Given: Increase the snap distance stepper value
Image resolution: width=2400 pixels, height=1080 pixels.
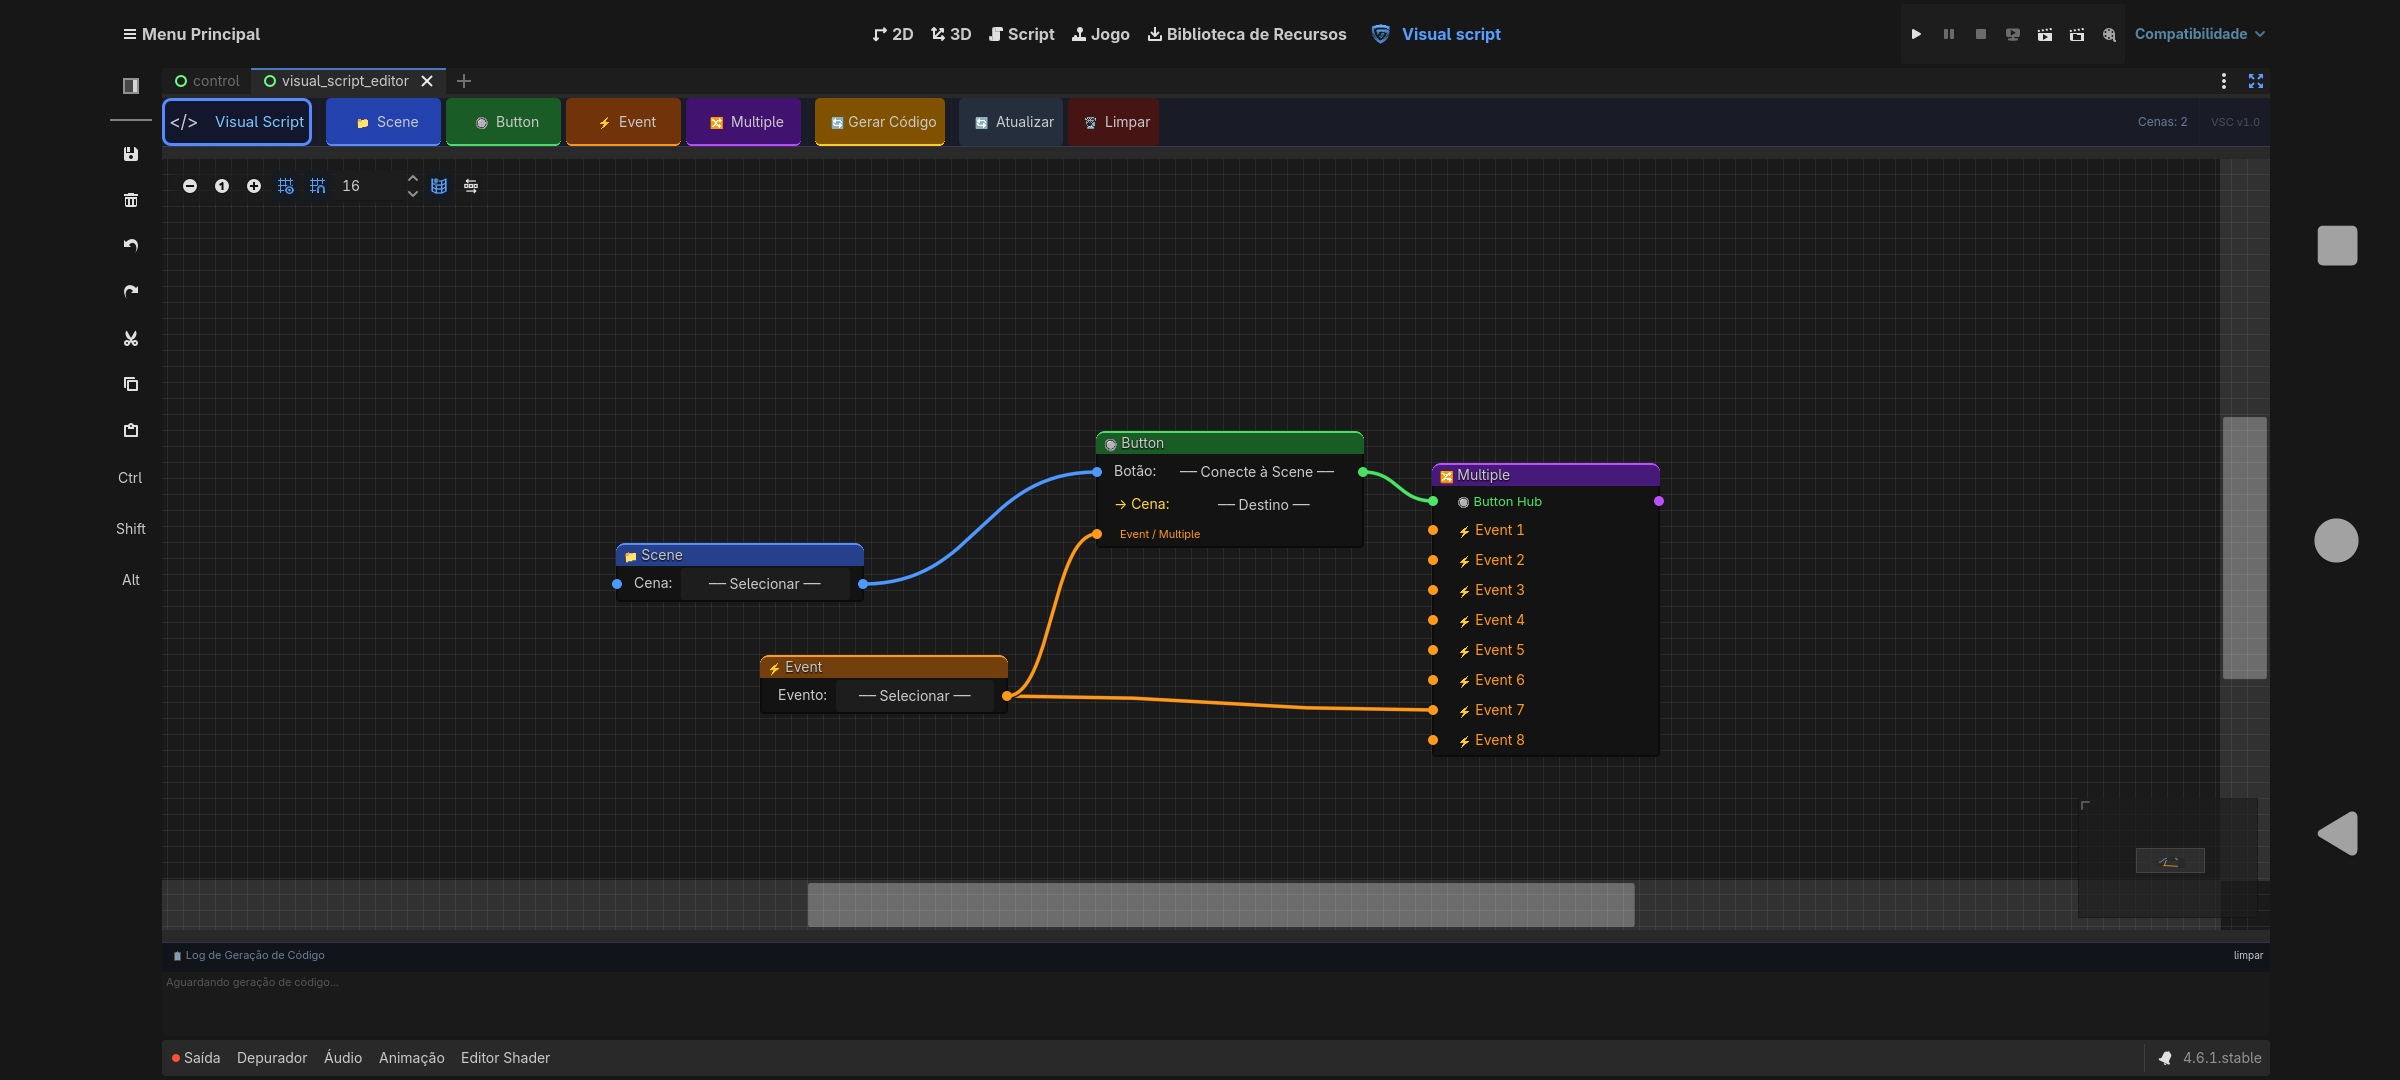Looking at the screenshot, I should click(412, 179).
